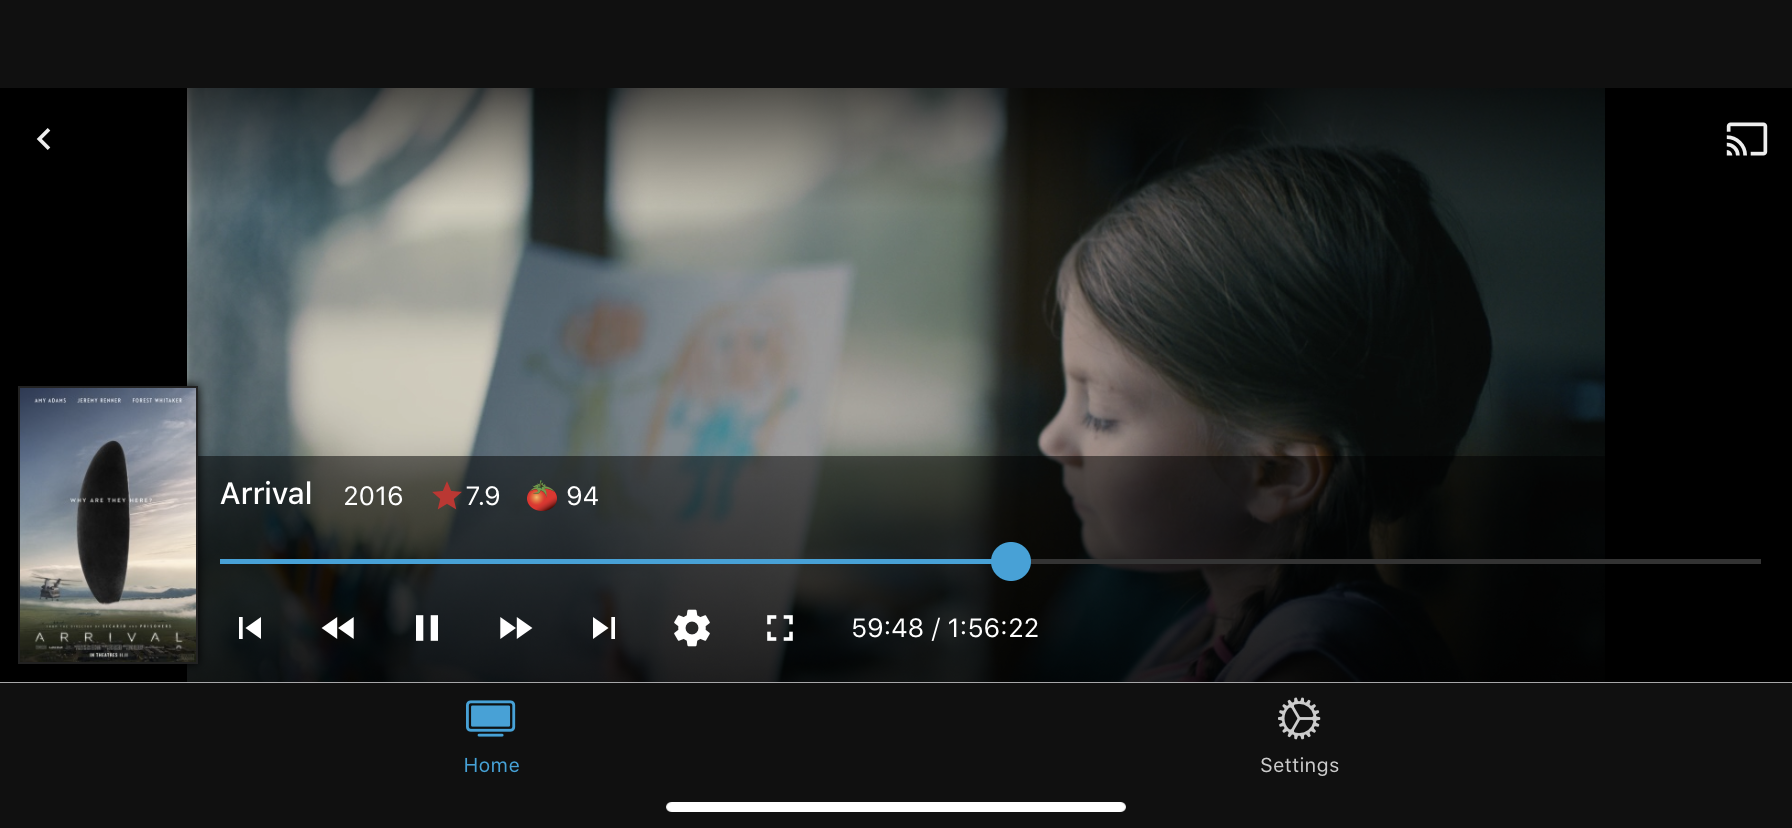Seek to unplayed part of progress bar
The width and height of the screenshot is (1792, 828).
[1395, 561]
